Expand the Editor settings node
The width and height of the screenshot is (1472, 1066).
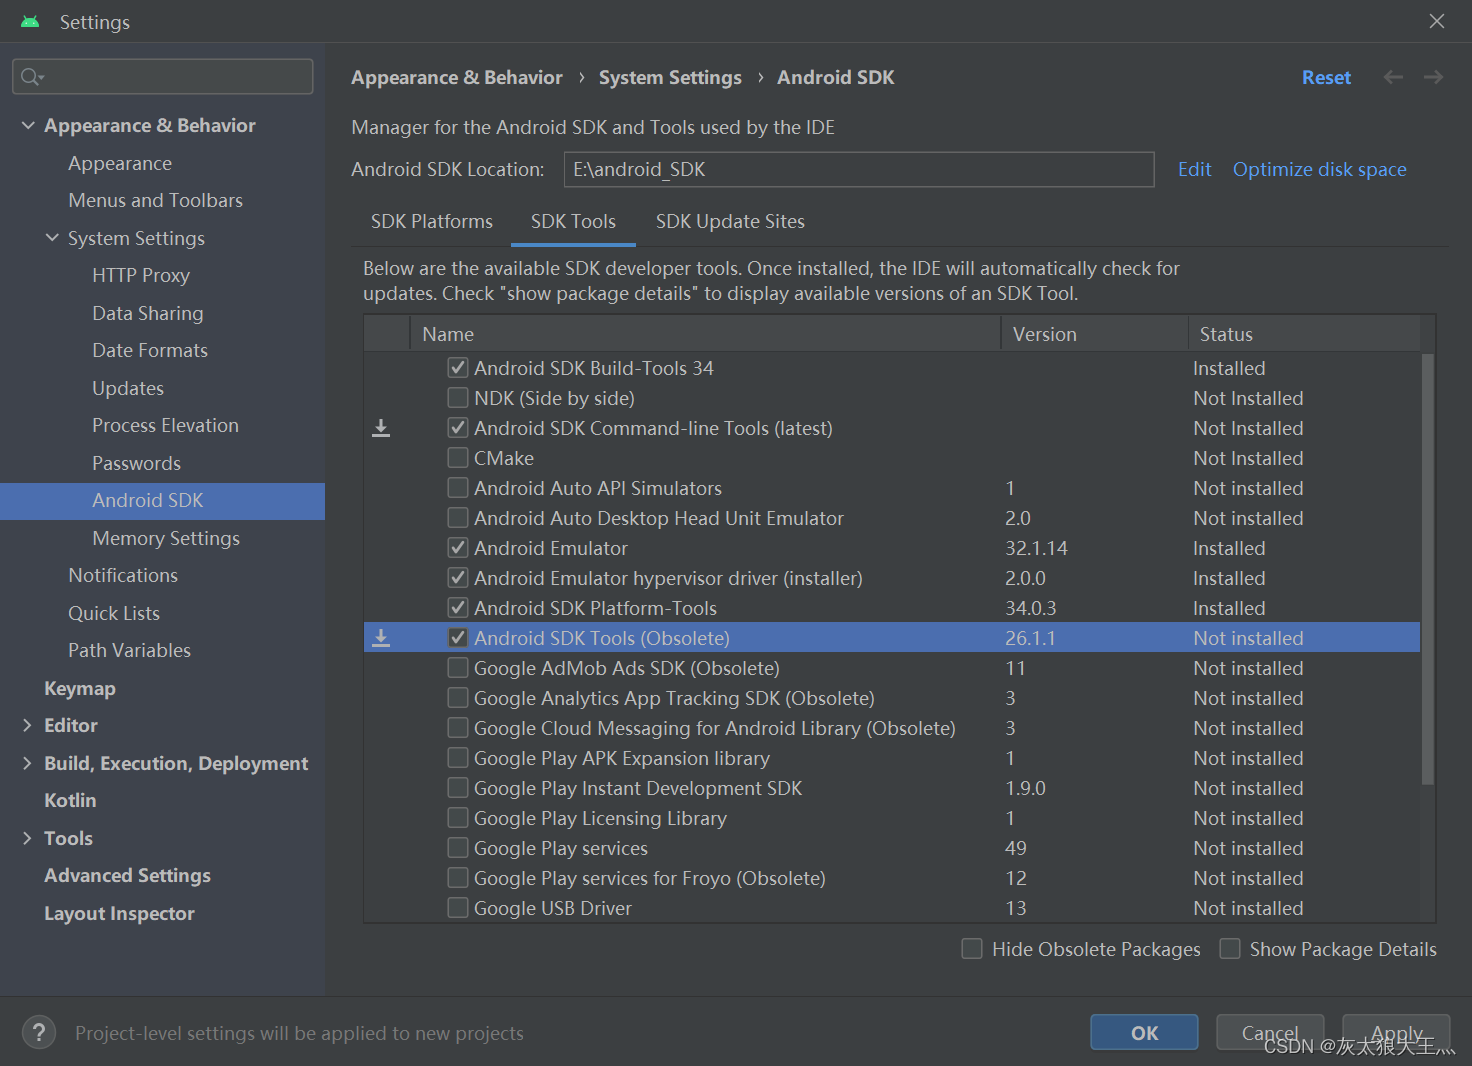(x=27, y=725)
